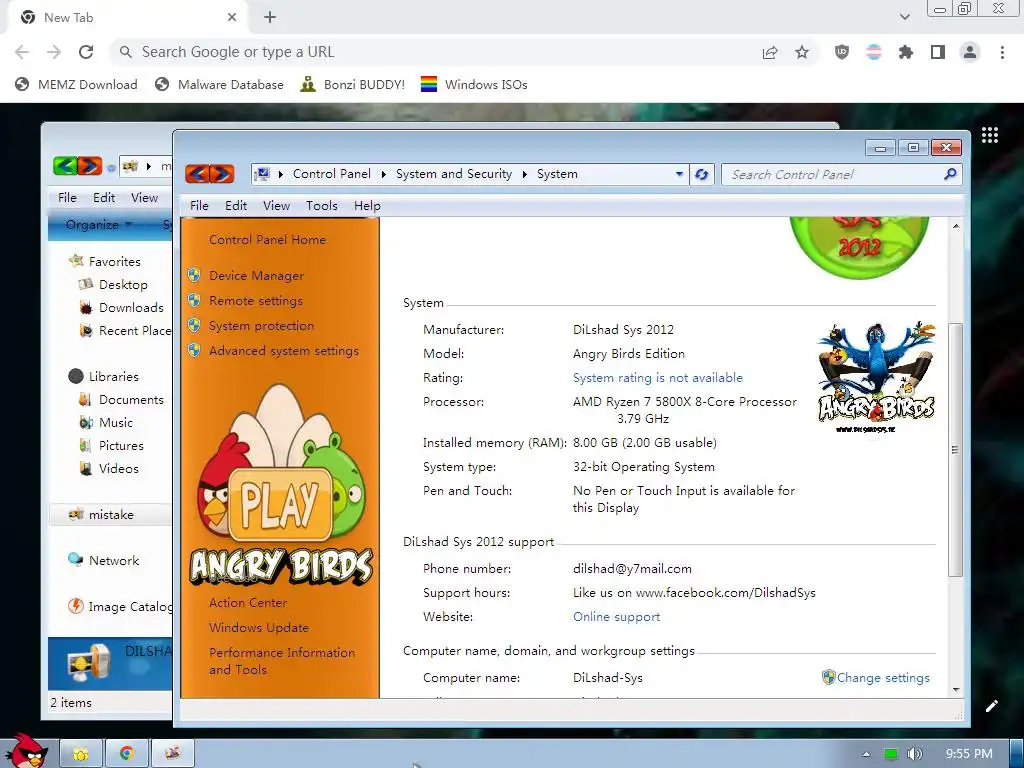The image size is (1024, 768).
Task: Bookmark this tab with the star icon
Action: 802,52
